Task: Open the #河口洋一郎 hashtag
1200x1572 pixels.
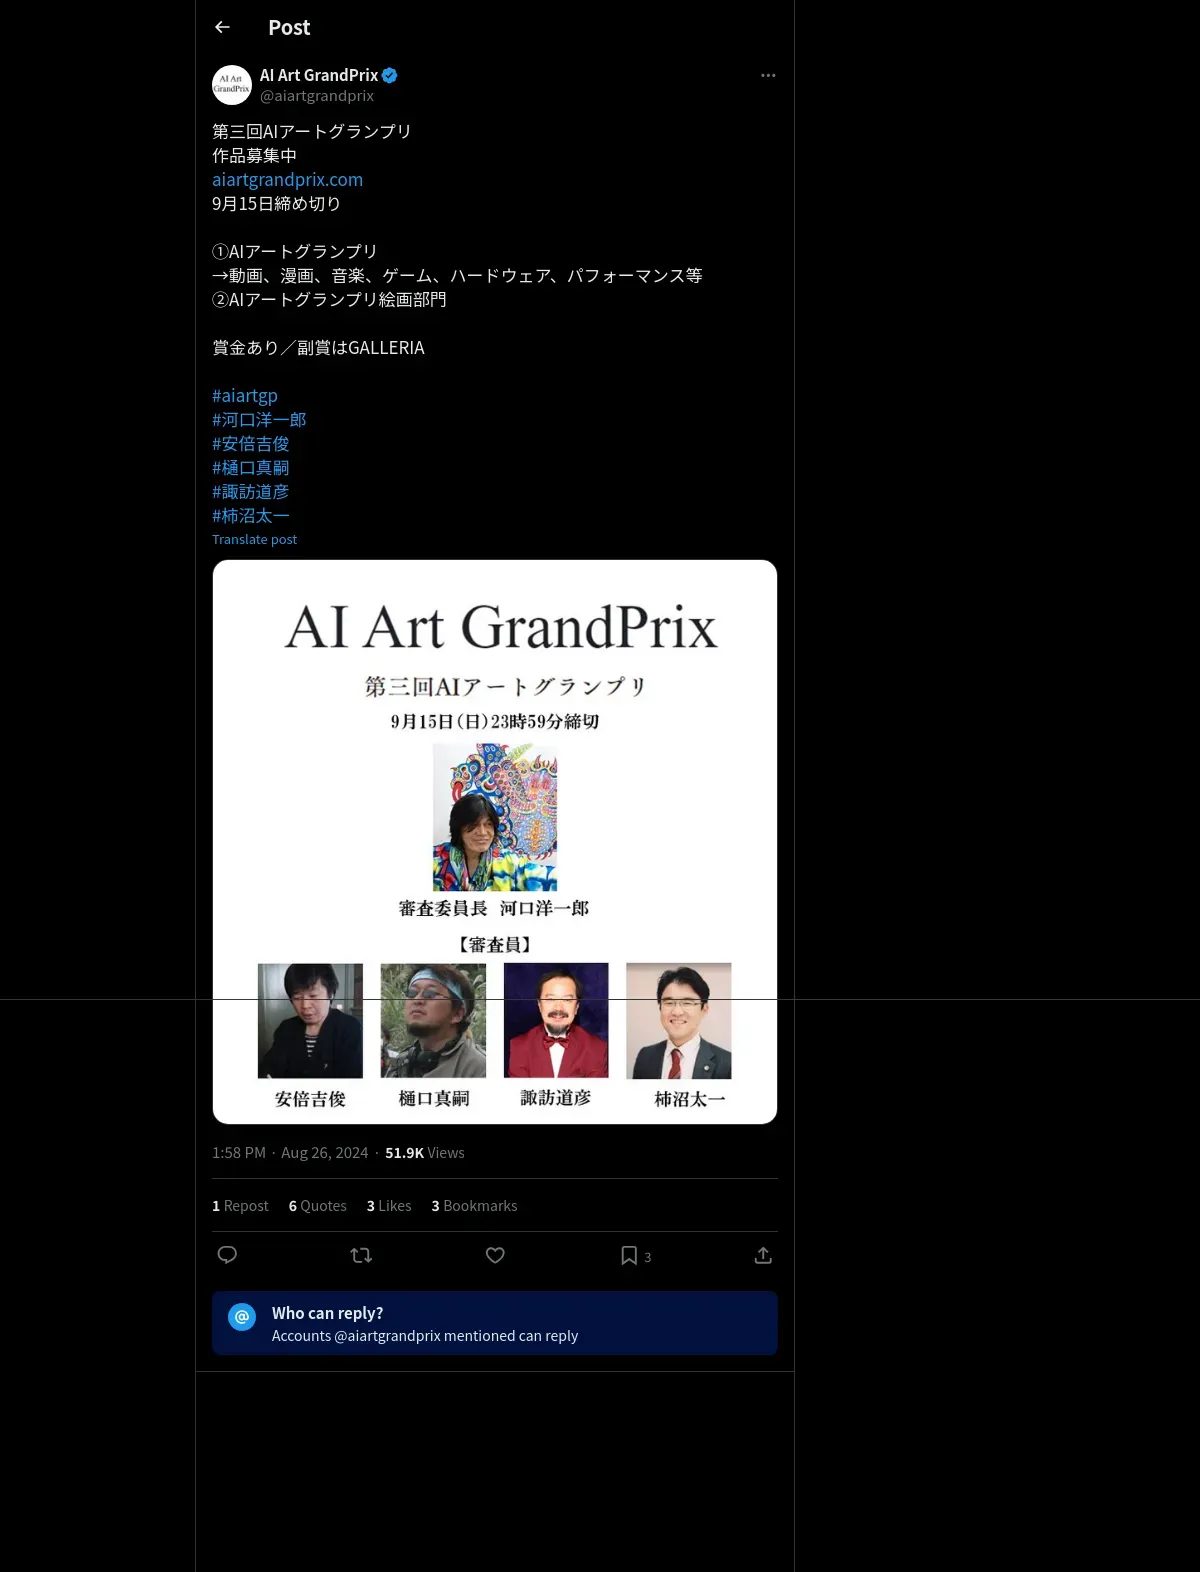Action: (259, 420)
